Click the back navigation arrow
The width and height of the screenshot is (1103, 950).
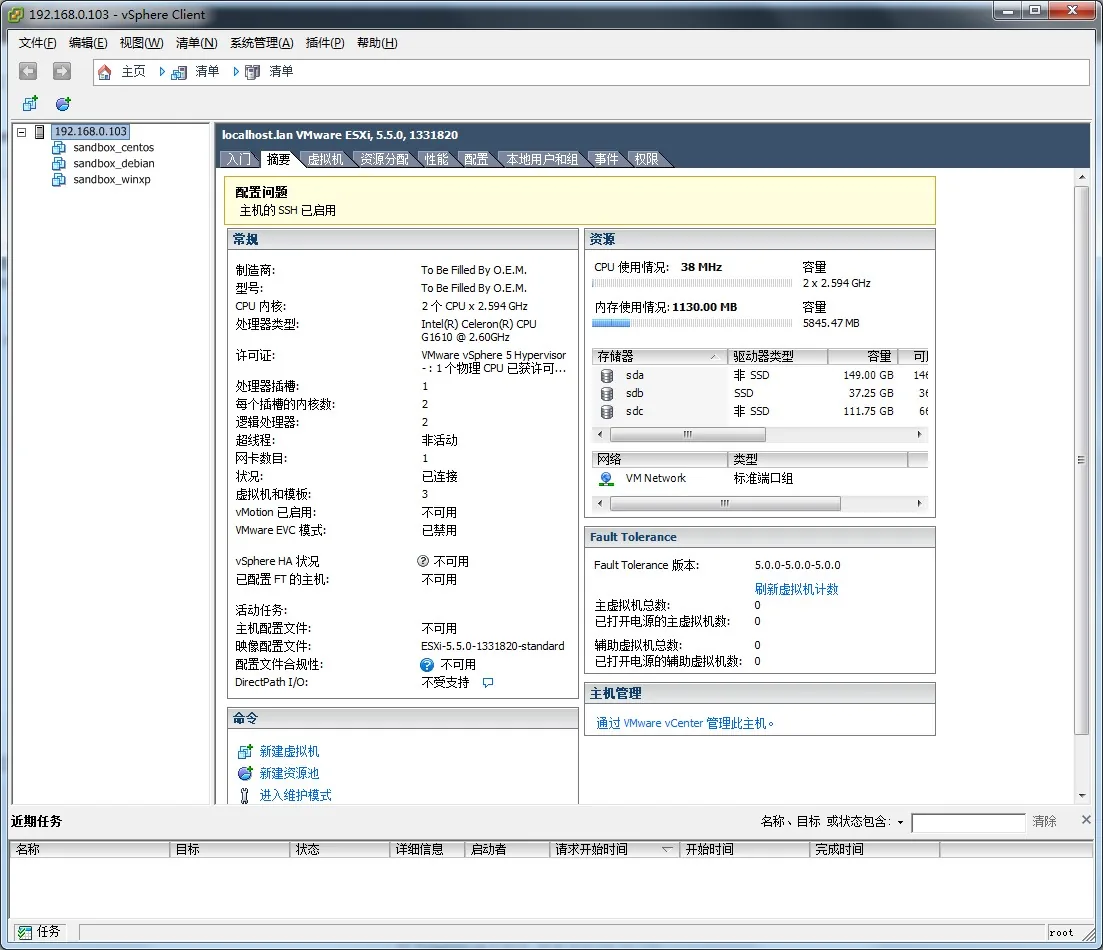coord(28,71)
